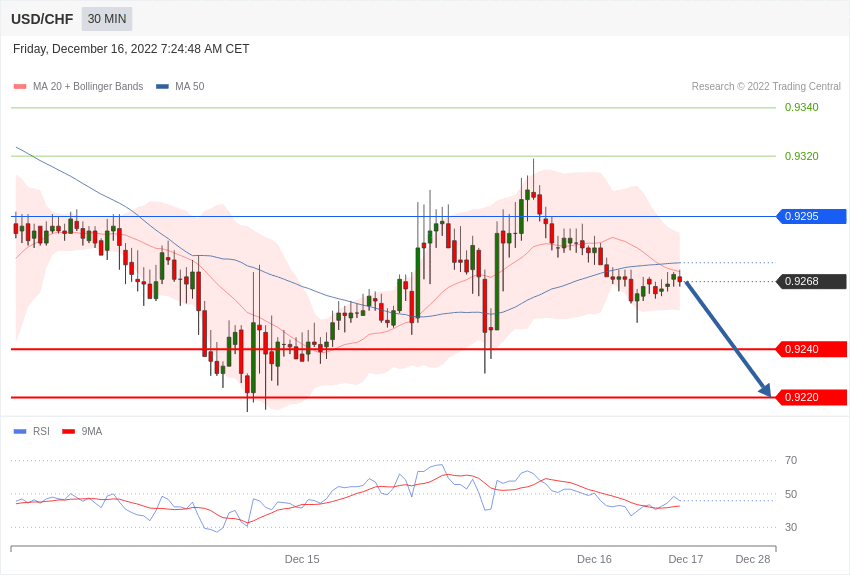Viewport: 850px width, 576px height.
Task: Toggle the MA 20 + Bollinger Bands legend
Action: pos(79,86)
